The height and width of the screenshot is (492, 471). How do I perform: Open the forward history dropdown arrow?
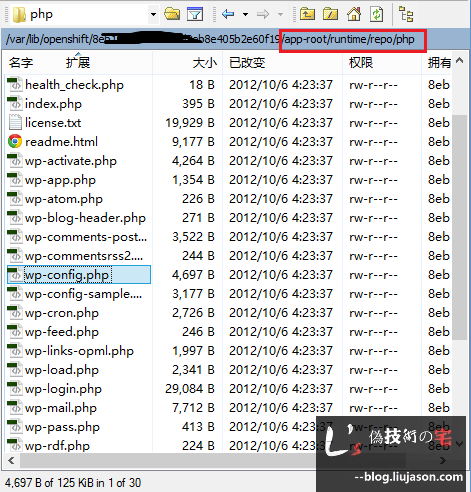click(281, 14)
